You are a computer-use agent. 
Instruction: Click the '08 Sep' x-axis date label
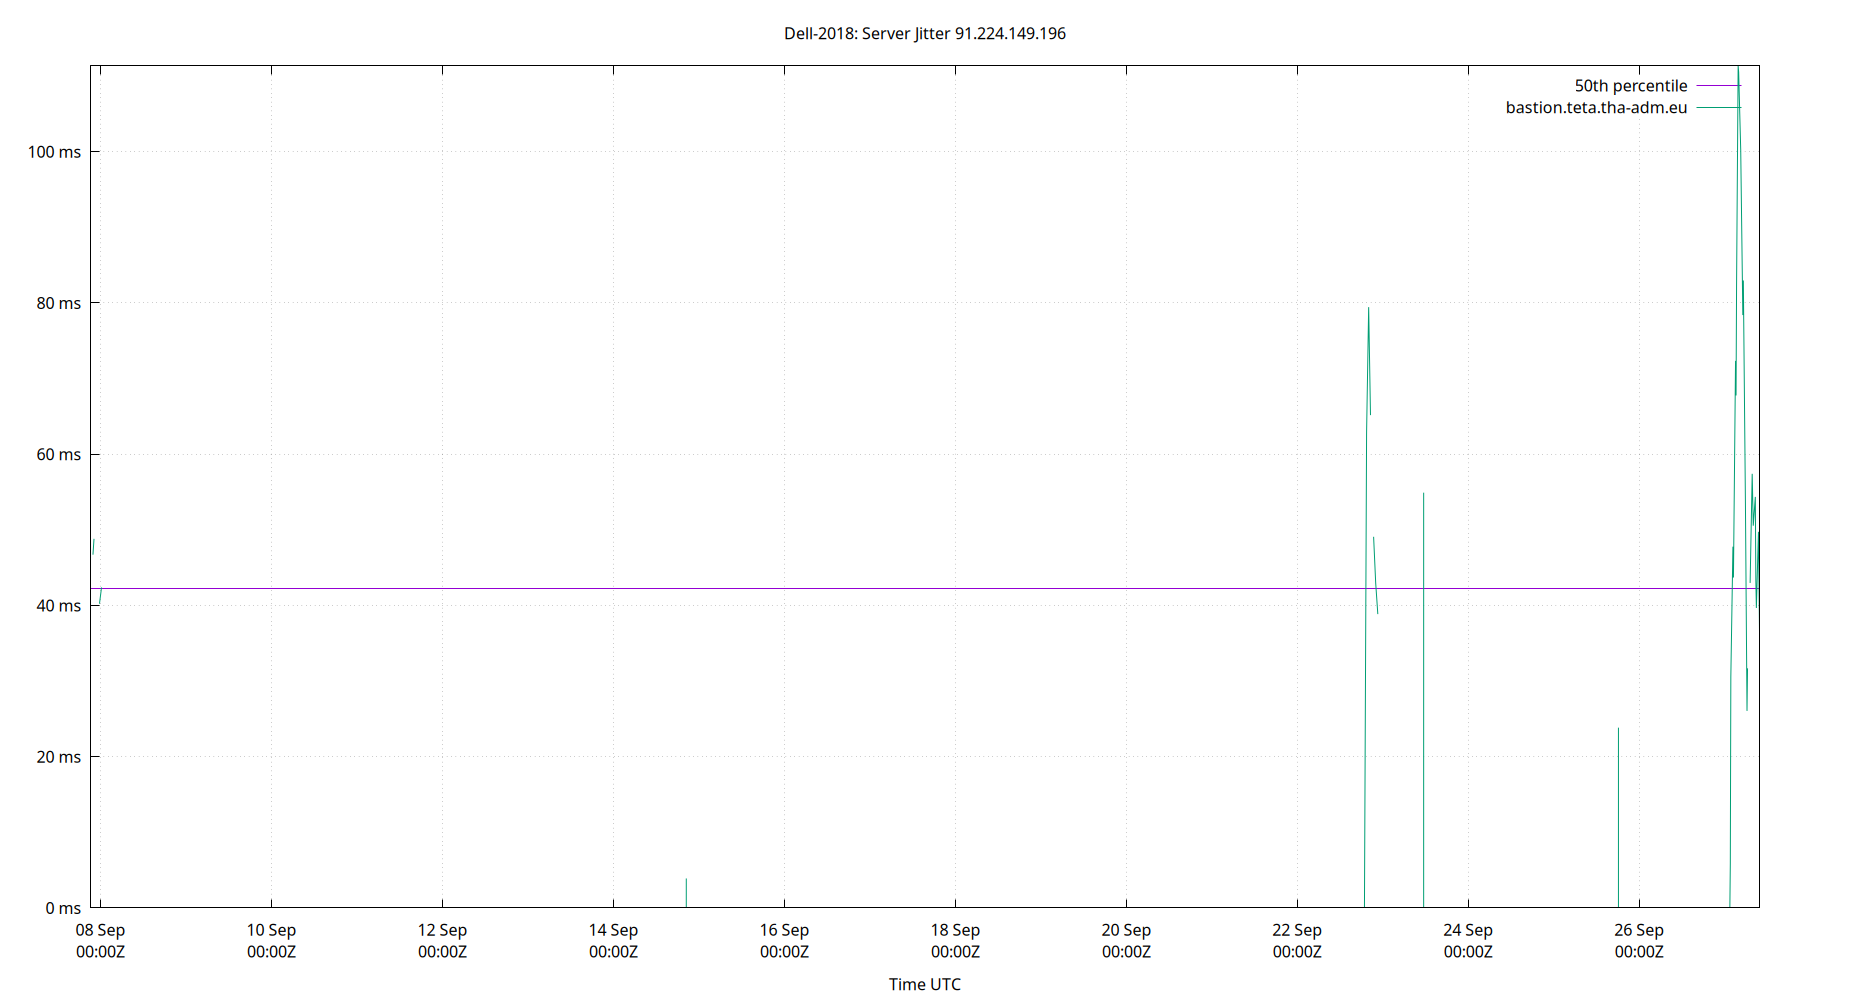[x=101, y=930]
